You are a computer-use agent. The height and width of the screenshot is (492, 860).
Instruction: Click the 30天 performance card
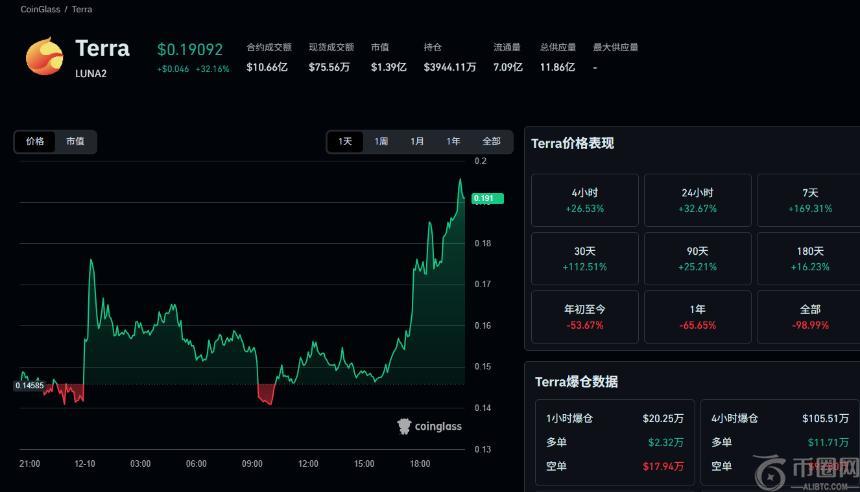[585, 258]
